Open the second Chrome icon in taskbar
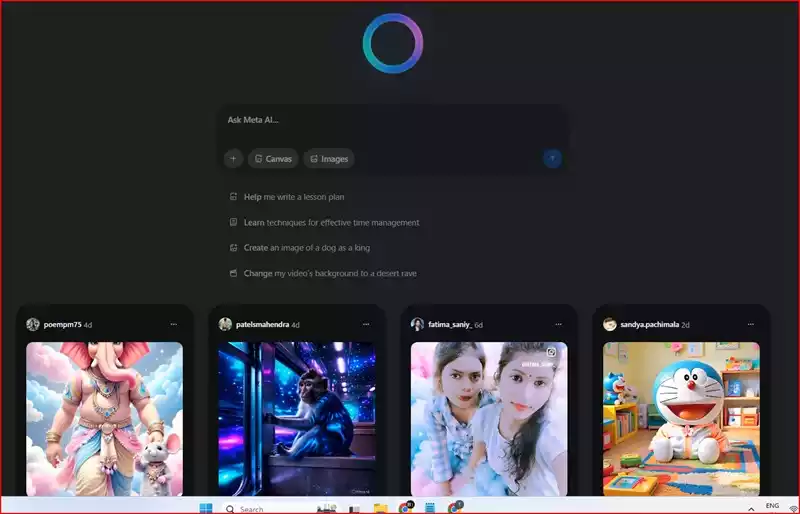 coord(455,507)
